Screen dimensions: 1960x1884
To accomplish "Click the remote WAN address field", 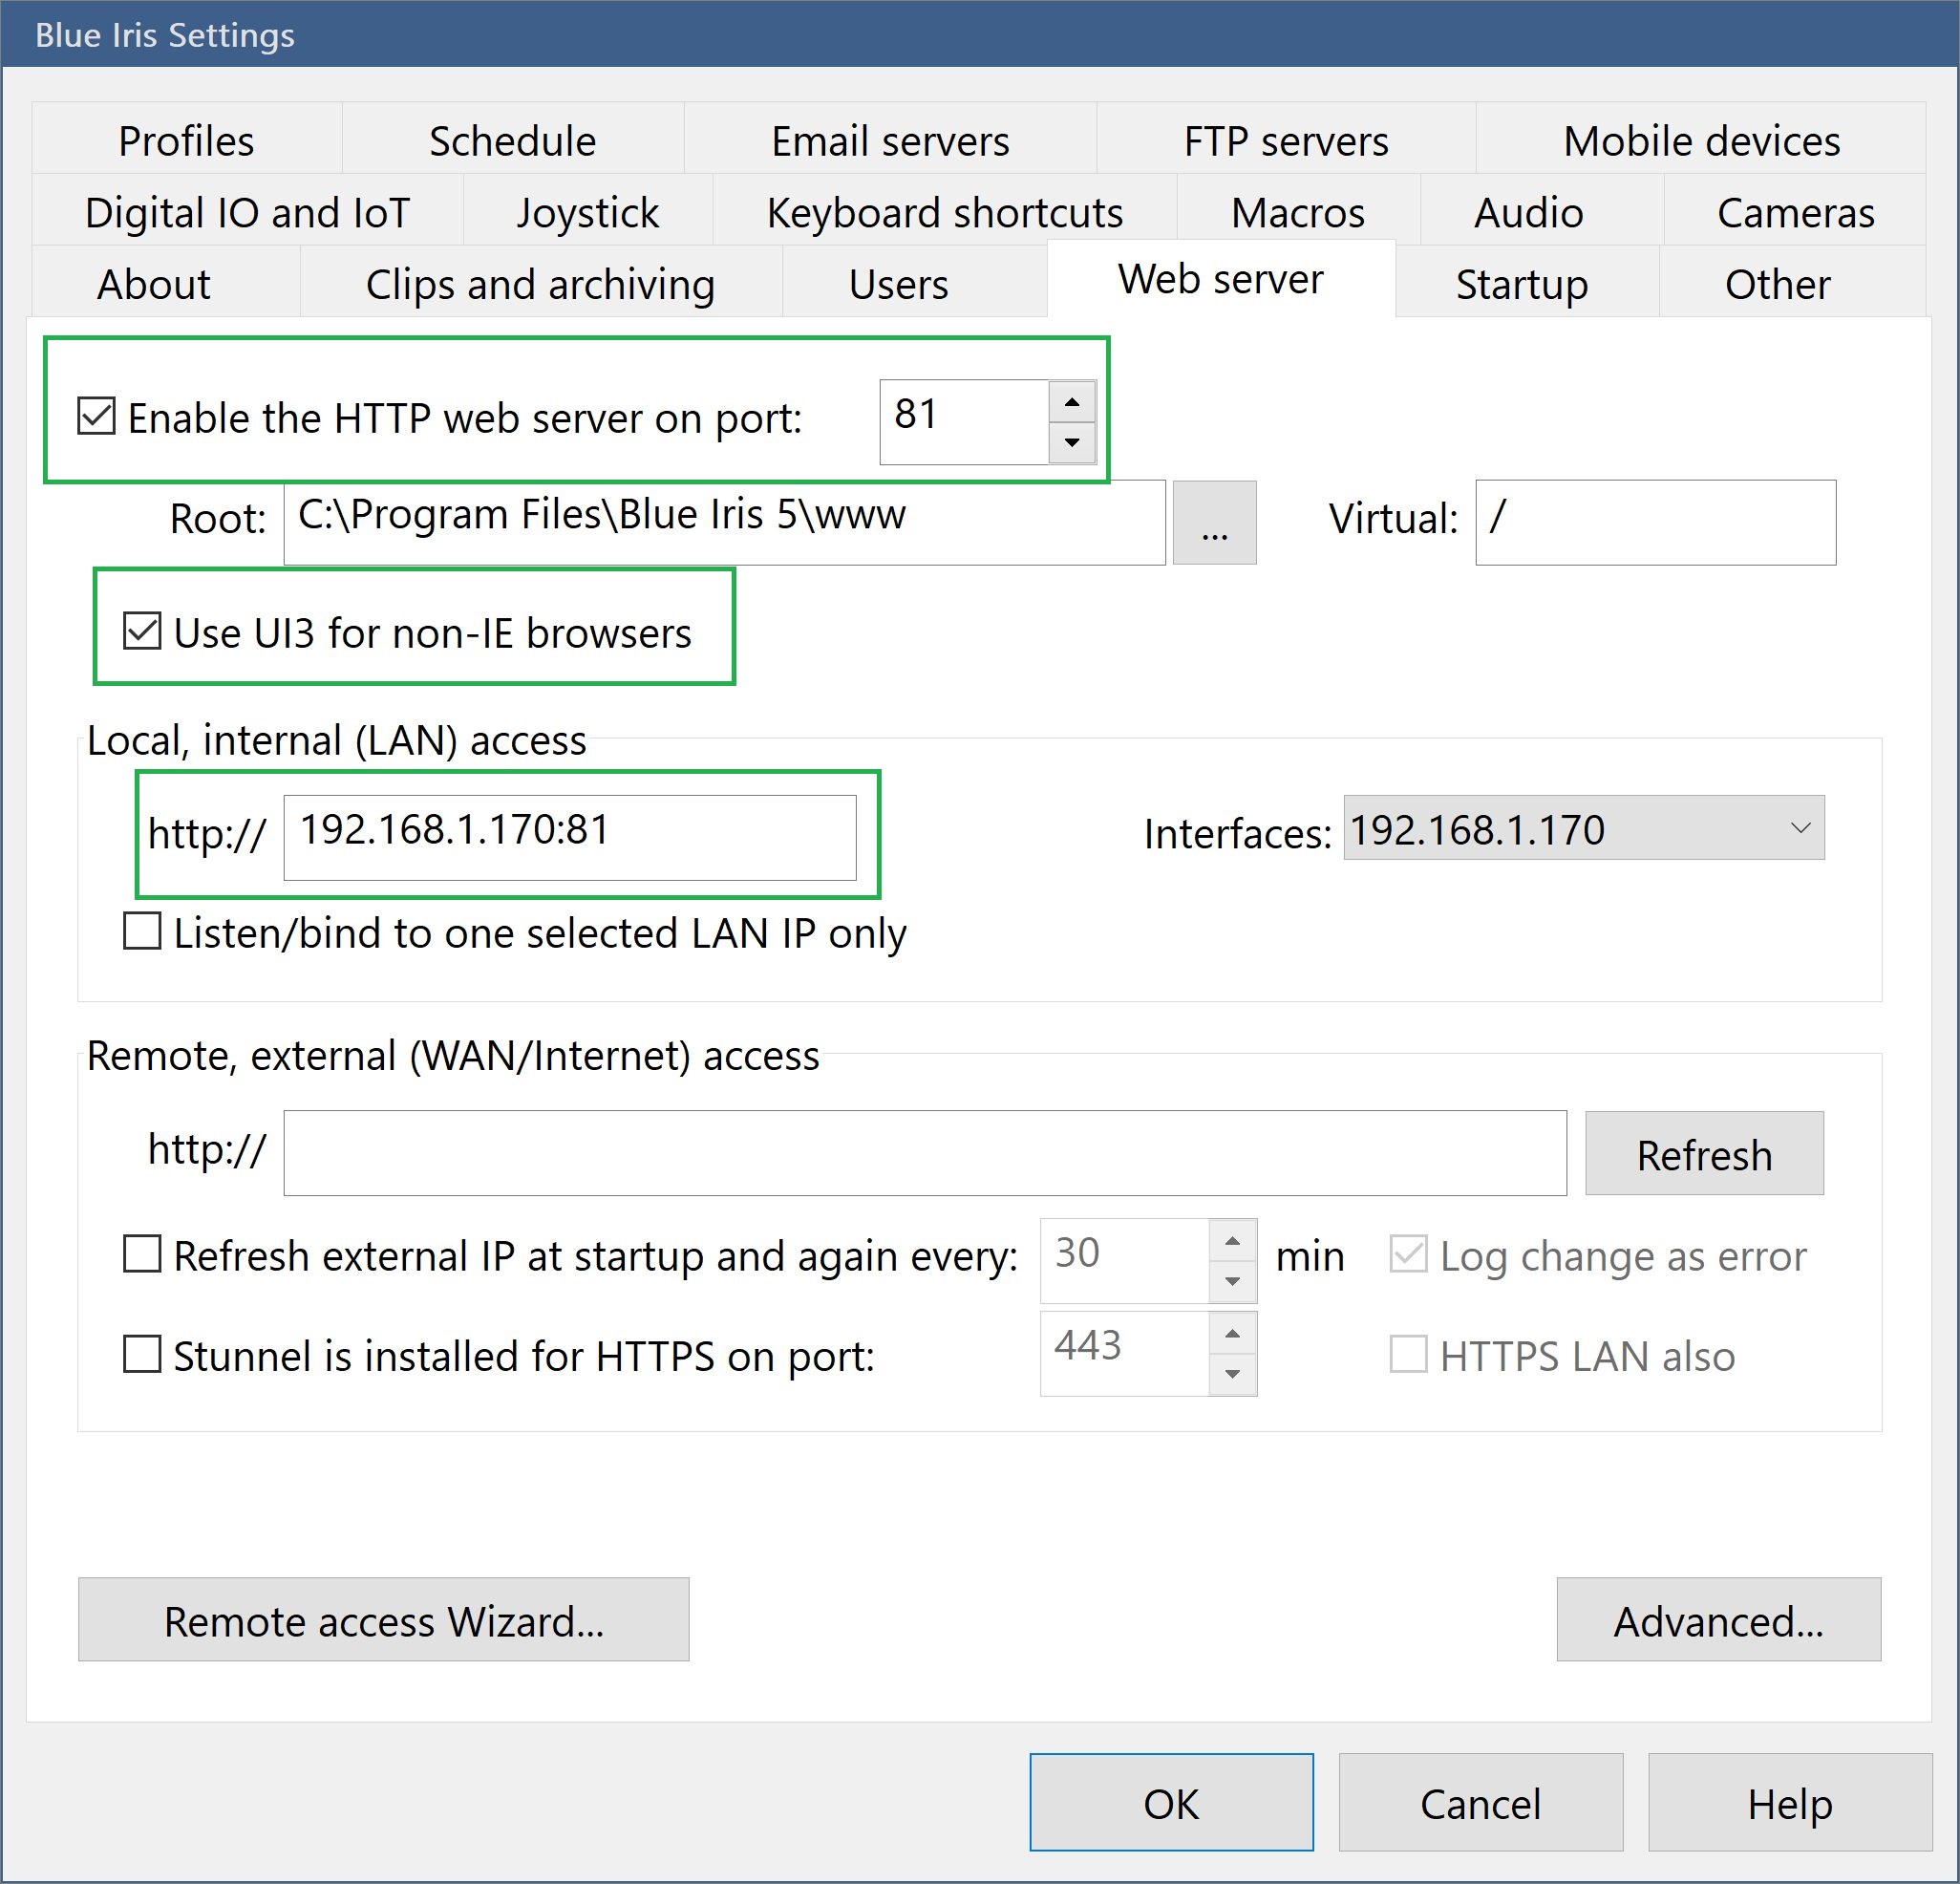I will click(x=925, y=1153).
